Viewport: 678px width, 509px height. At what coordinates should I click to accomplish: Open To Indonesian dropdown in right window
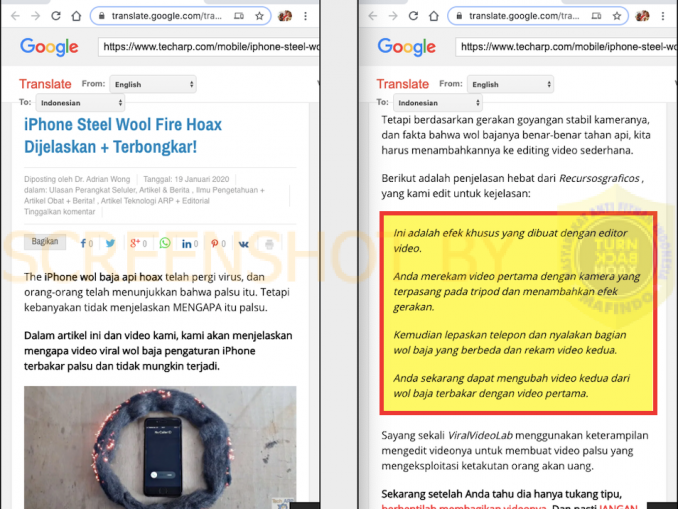[438, 103]
